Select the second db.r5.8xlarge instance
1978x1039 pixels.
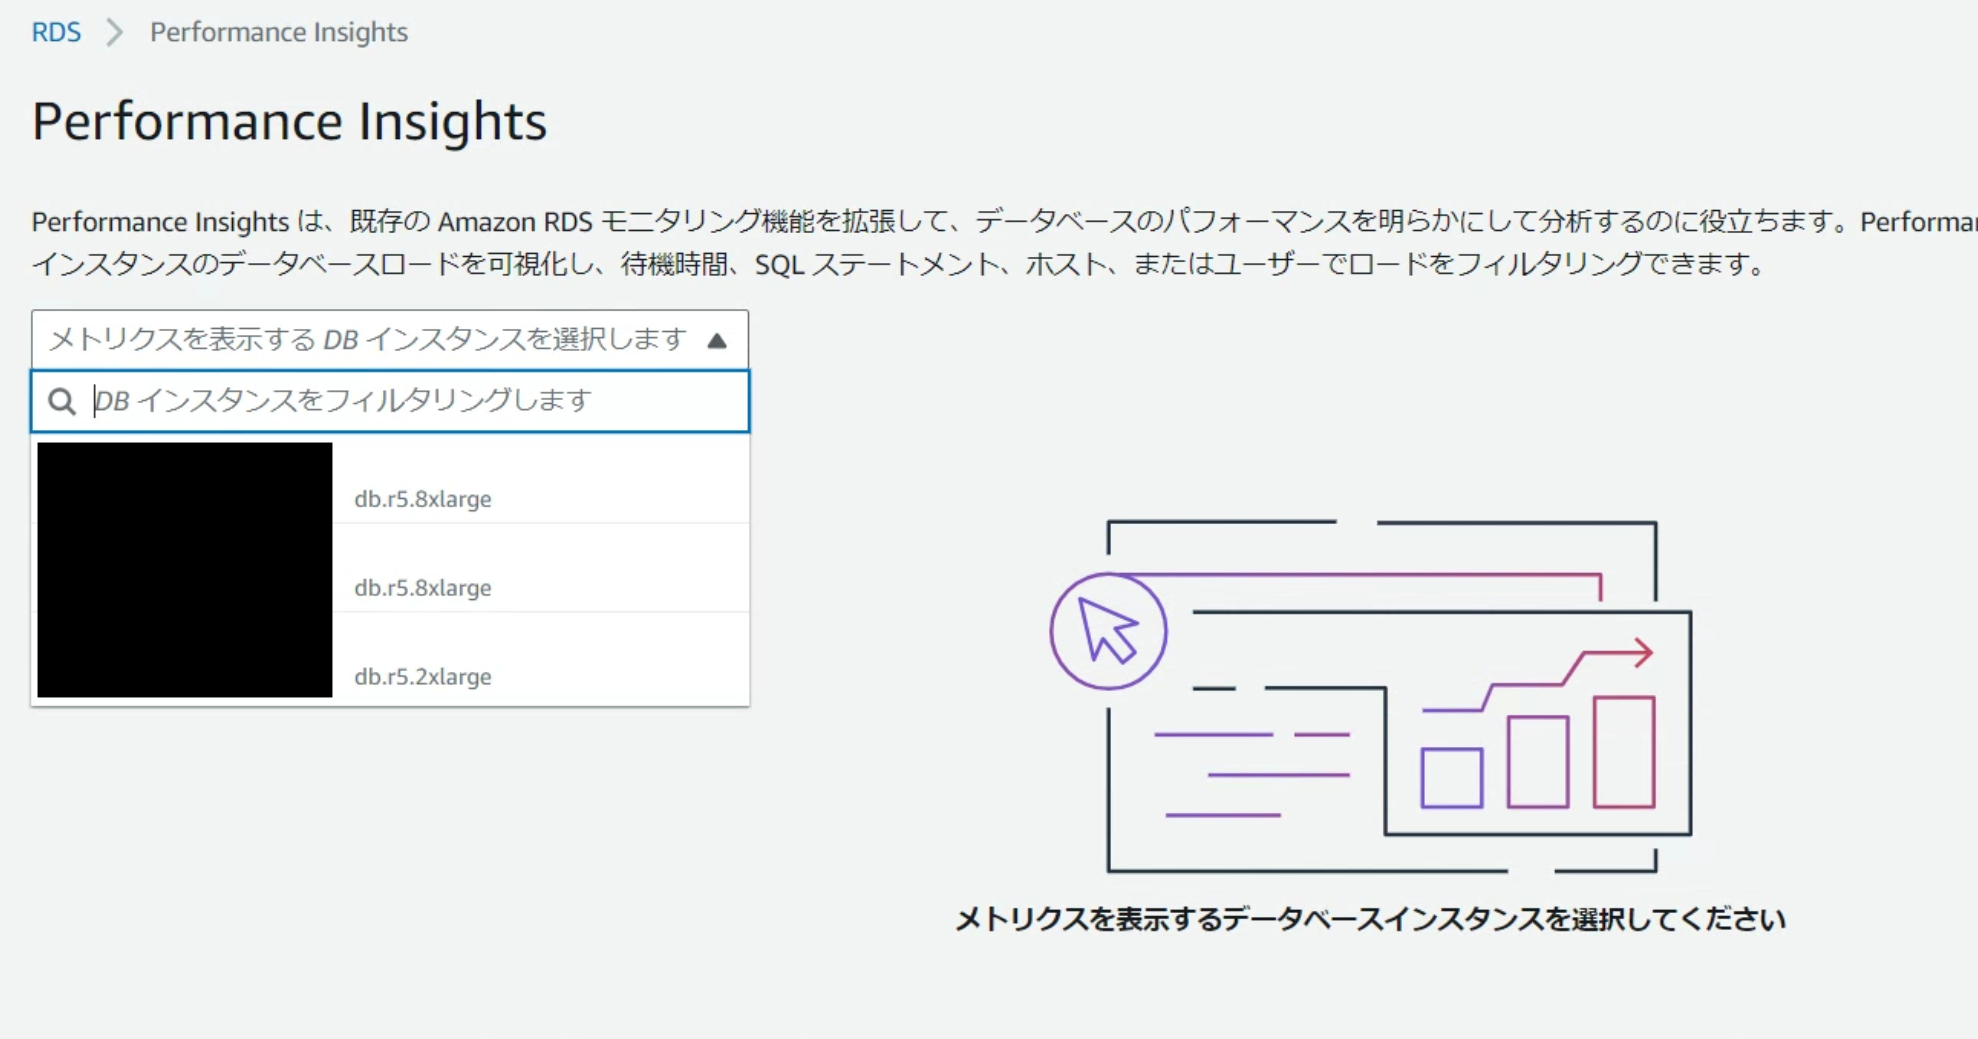pyautogui.click(x=423, y=587)
